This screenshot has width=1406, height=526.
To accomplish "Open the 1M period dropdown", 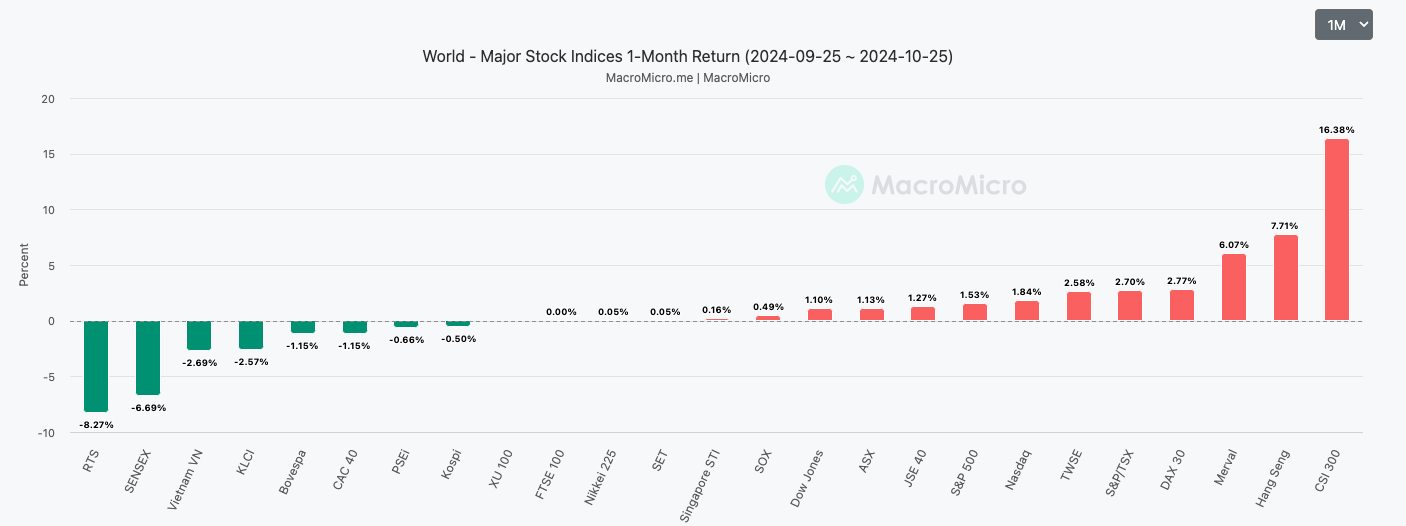I will tap(1343, 25).
